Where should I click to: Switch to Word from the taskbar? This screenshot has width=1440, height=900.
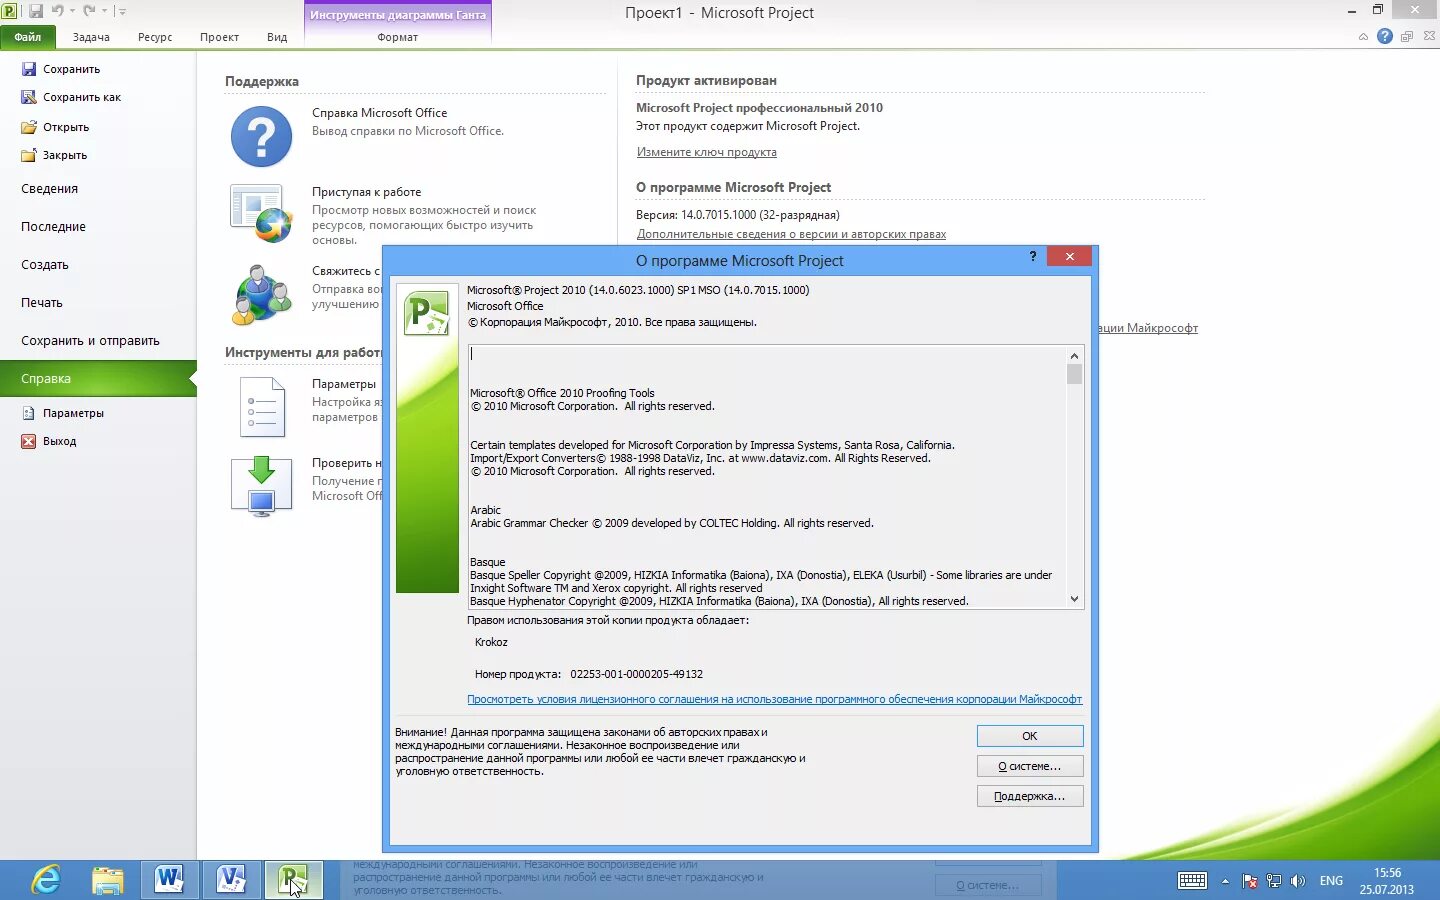tap(169, 880)
